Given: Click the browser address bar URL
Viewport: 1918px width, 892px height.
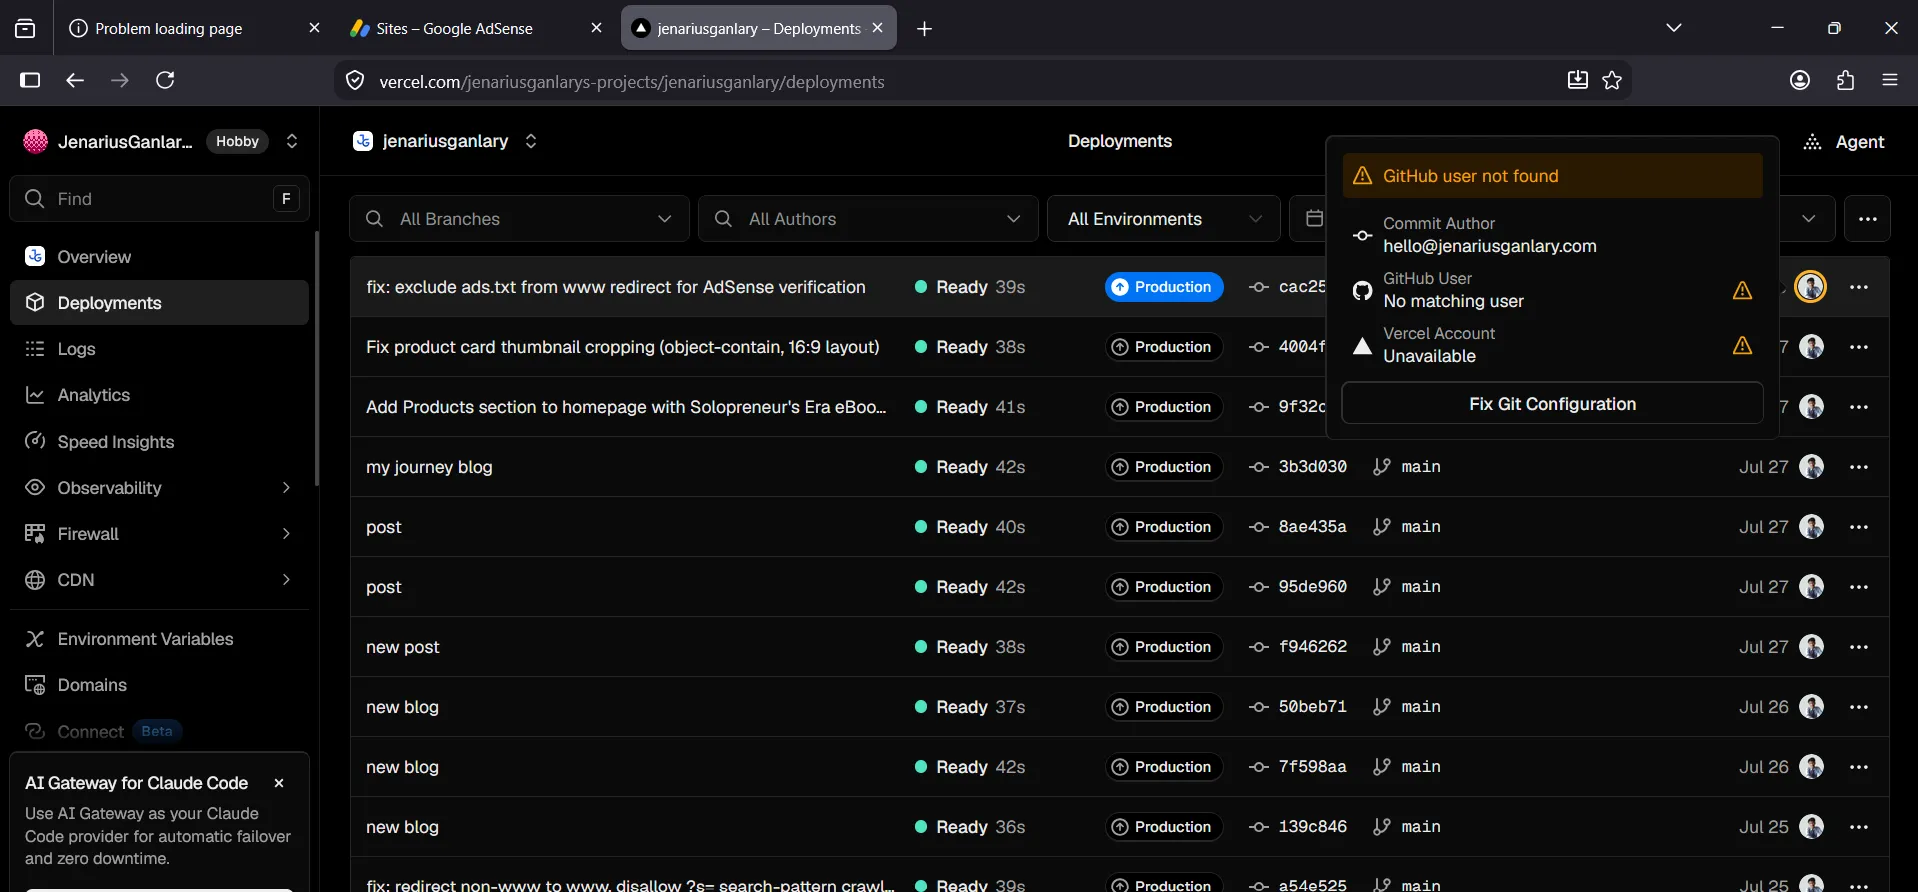Looking at the screenshot, I should pos(632,82).
